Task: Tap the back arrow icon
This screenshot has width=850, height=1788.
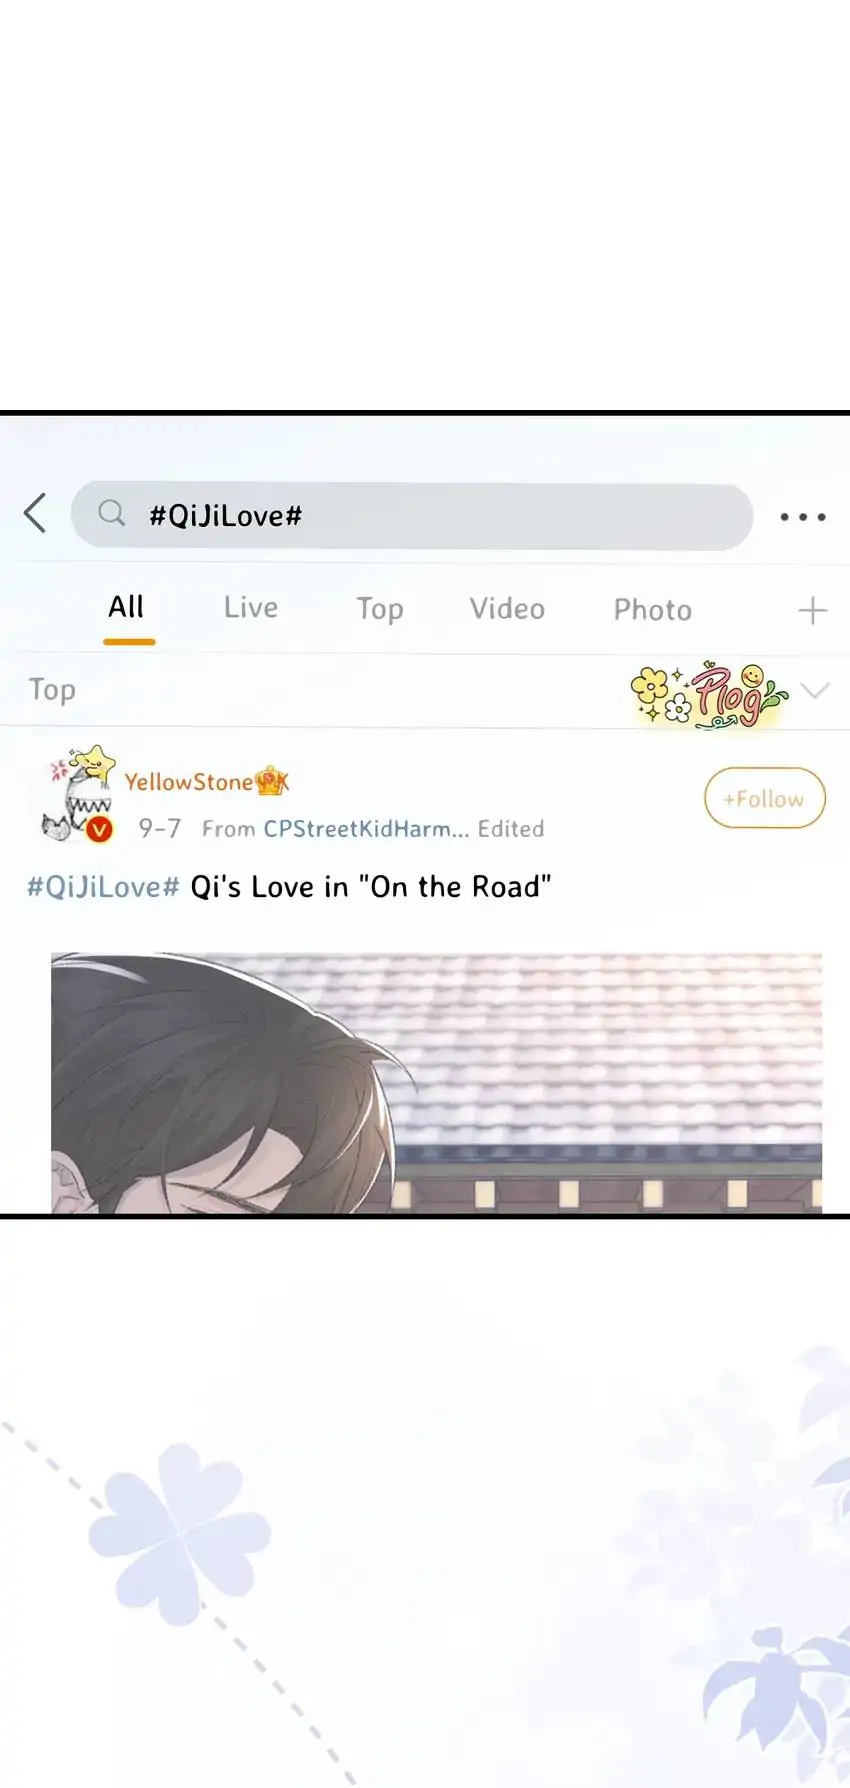Action: (35, 514)
